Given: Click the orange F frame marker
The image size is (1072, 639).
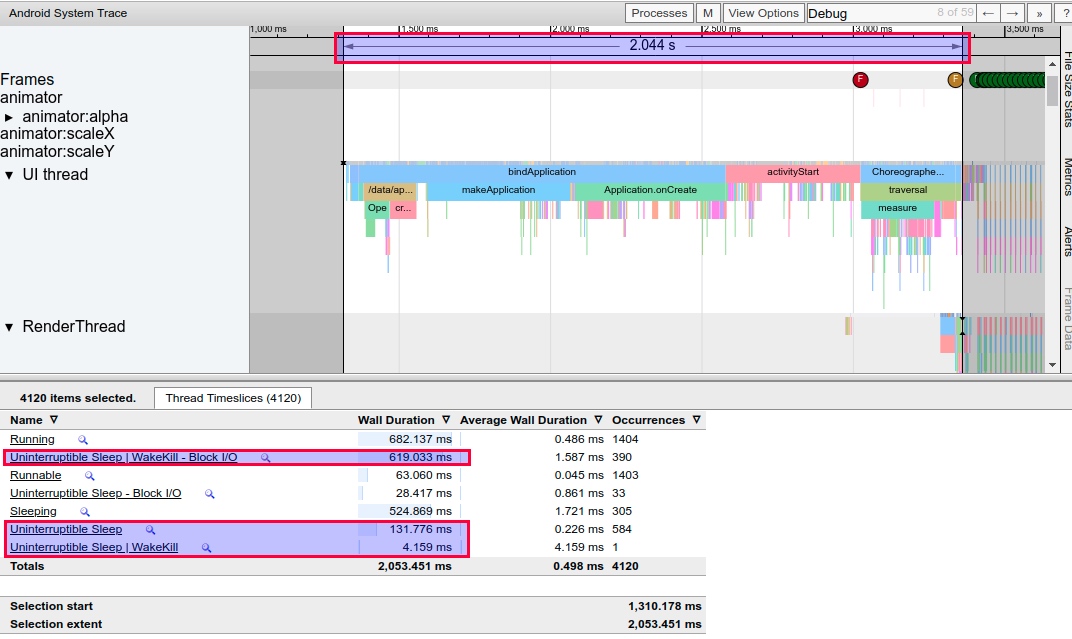Looking at the screenshot, I should [x=955, y=80].
